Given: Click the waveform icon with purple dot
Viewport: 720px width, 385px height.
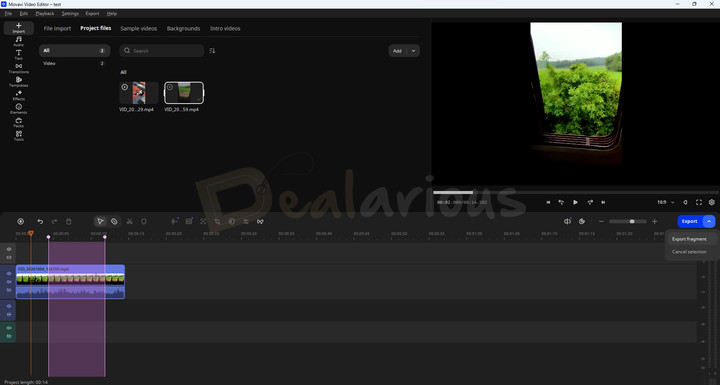Looking at the screenshot, I should [174, 221].
